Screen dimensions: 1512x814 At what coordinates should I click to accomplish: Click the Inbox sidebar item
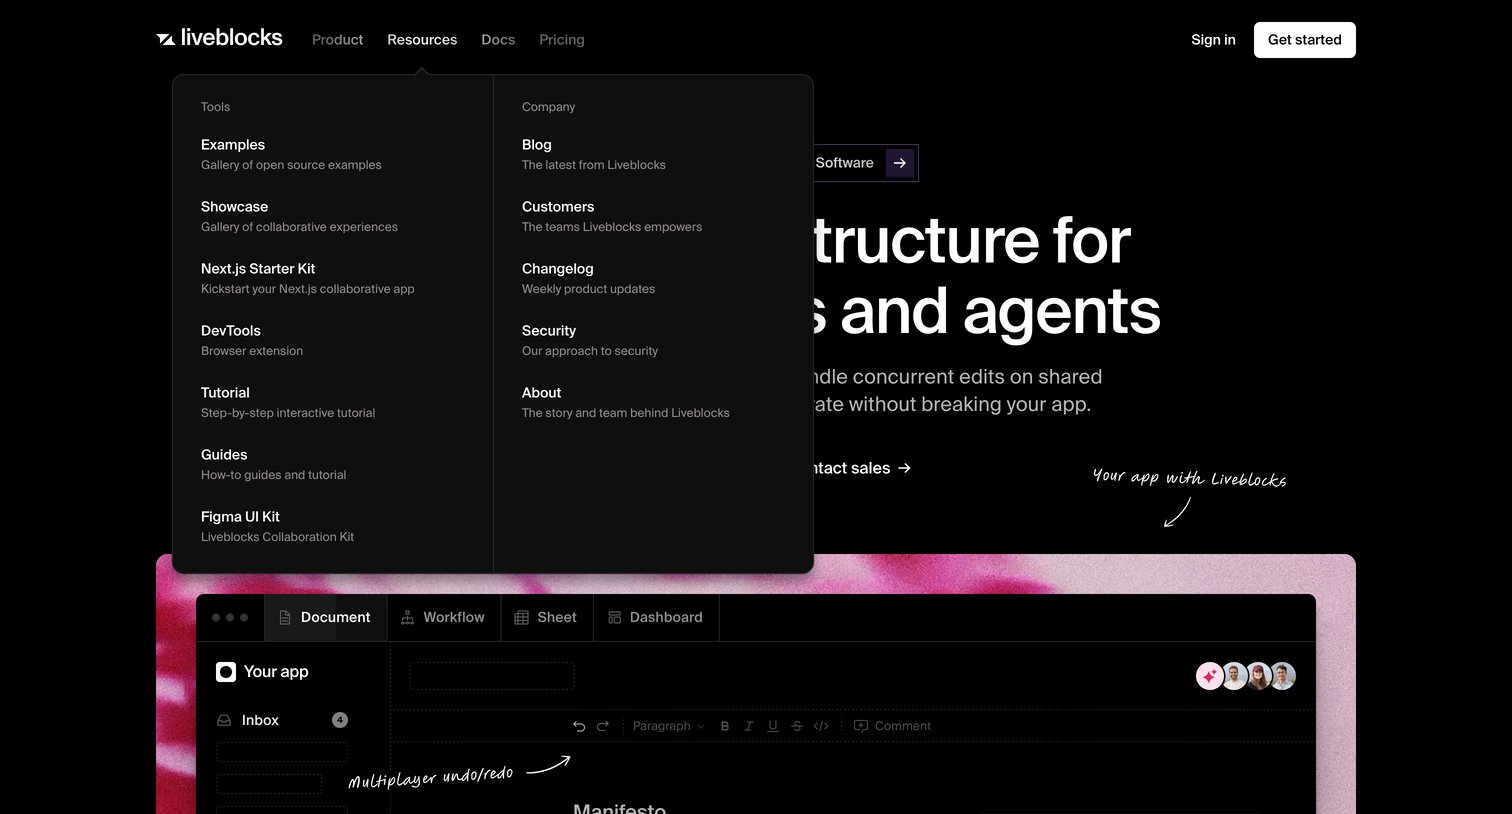click(282, 720)
